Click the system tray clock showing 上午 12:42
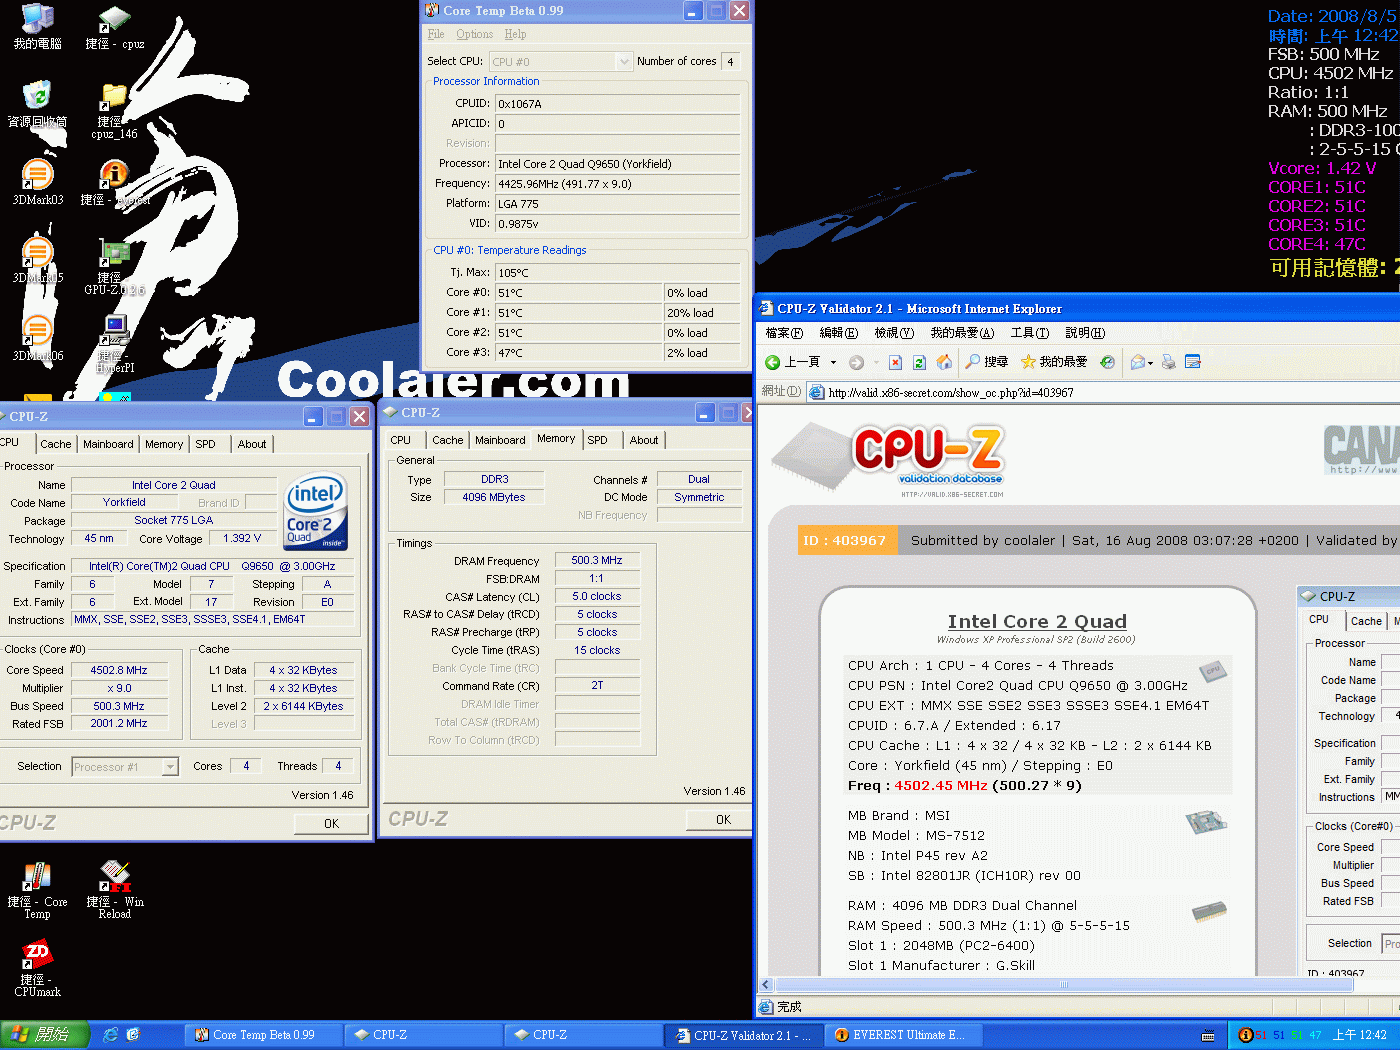 click(1359, 1035)
